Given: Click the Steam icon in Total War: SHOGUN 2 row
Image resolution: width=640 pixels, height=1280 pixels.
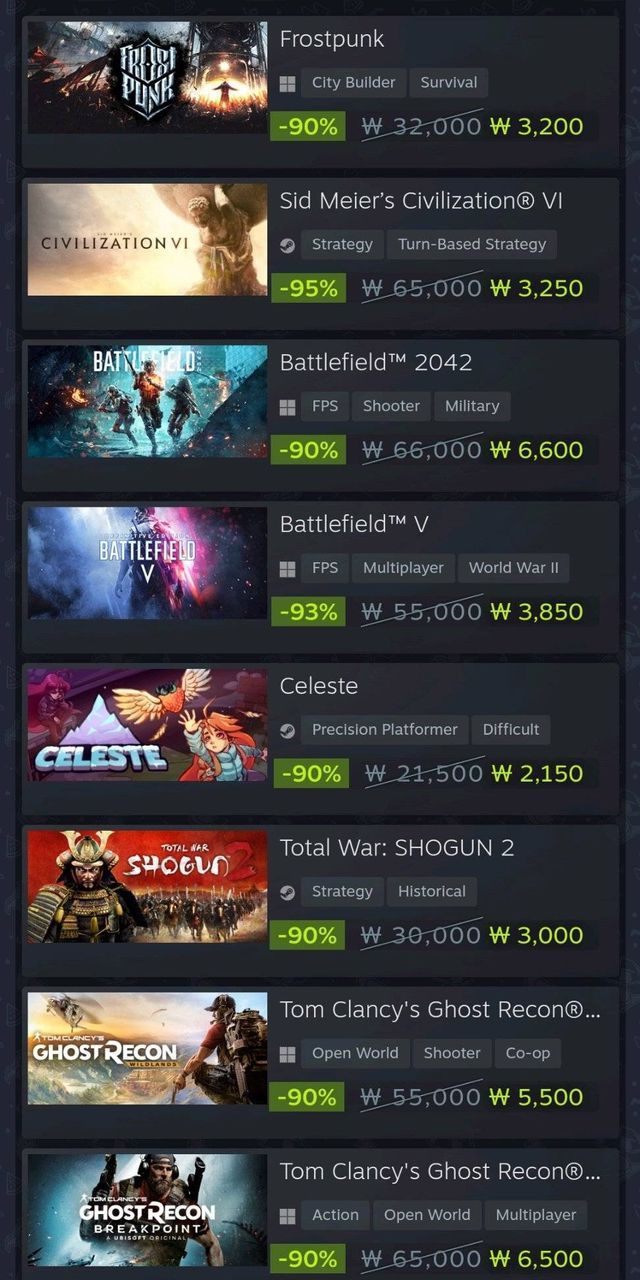Looking at the screenshot, I should [x=287, y=893].
